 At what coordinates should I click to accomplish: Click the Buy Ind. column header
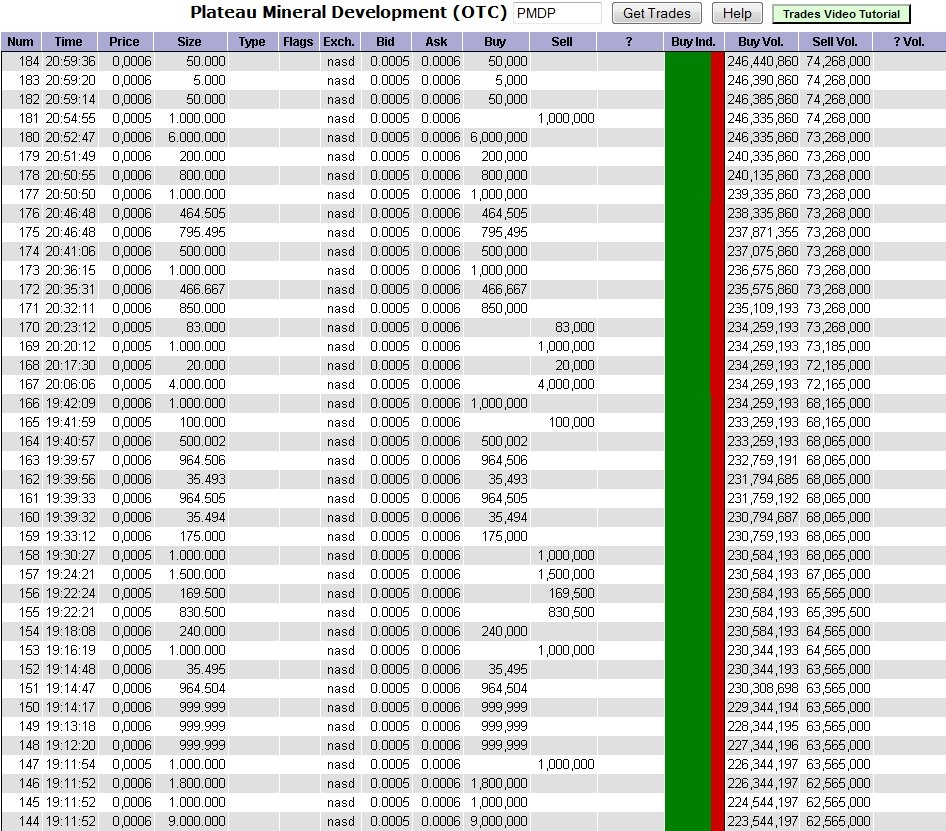(693, 42)
